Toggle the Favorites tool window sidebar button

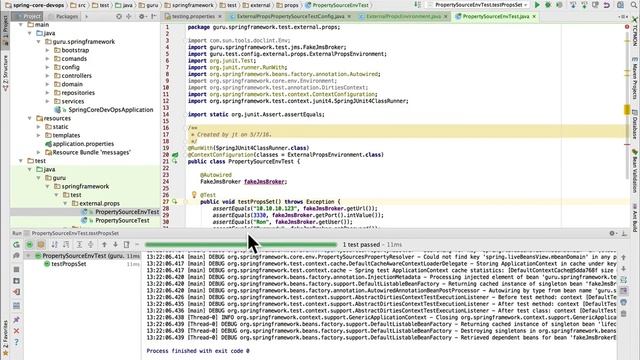click(x=5, y=338)
